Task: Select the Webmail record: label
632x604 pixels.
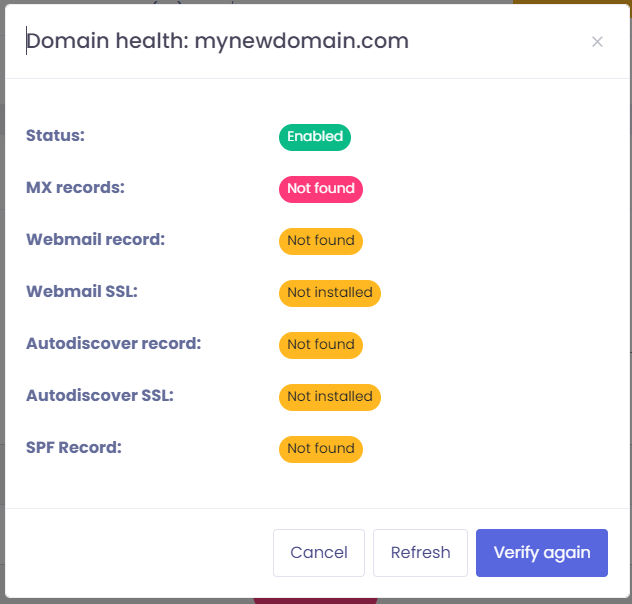Action: pos(95,240)
